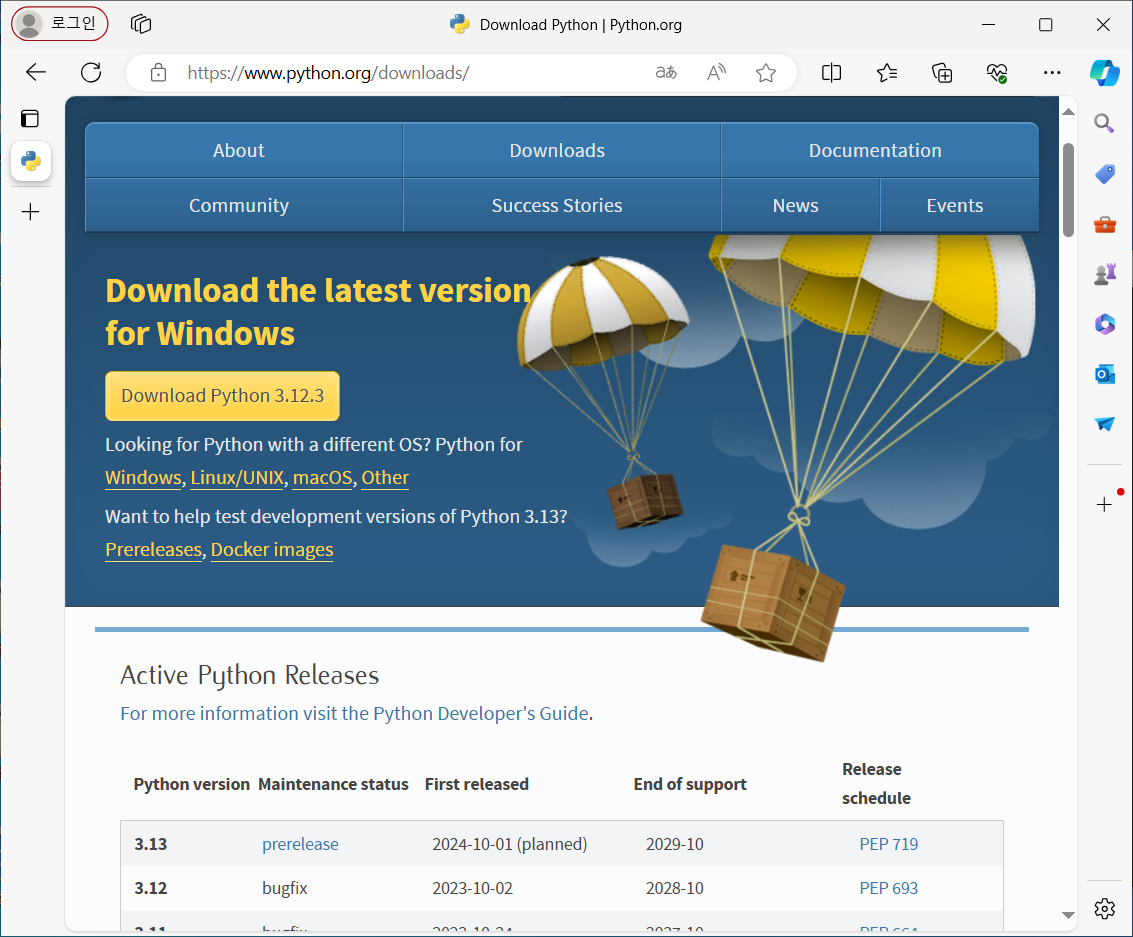
Task: Follow the Other OS link
Action: click(385, 478)
